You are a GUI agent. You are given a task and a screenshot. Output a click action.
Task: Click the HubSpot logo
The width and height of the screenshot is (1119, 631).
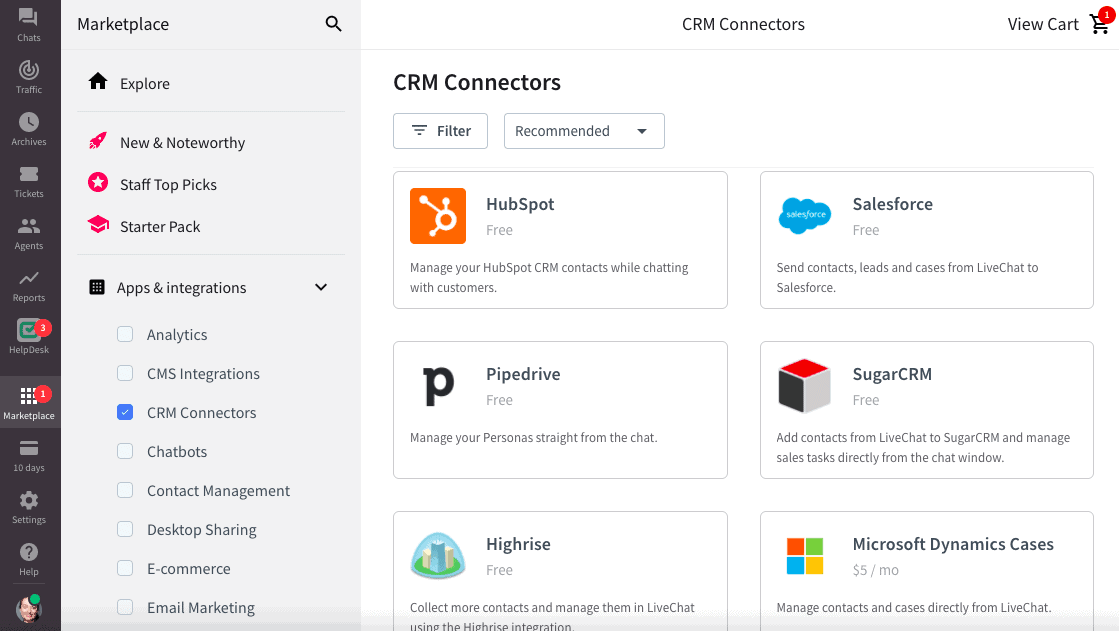pyautogui.click(x=437, y=216)
